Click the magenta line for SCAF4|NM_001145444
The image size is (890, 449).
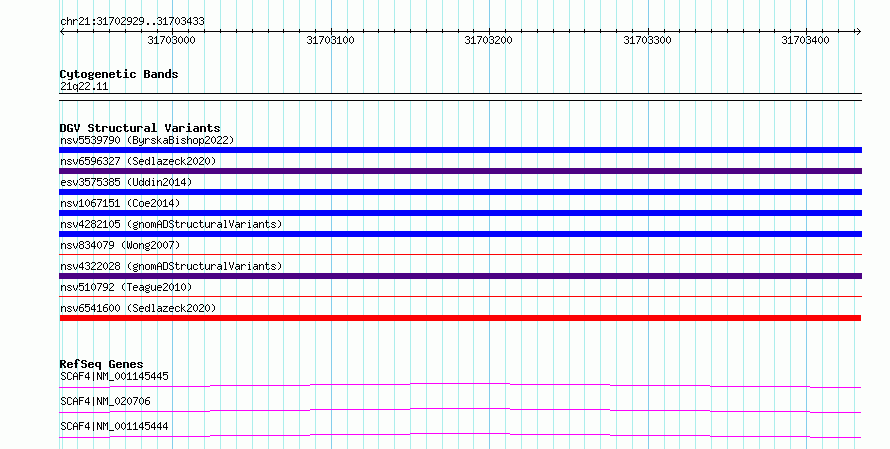460,435
